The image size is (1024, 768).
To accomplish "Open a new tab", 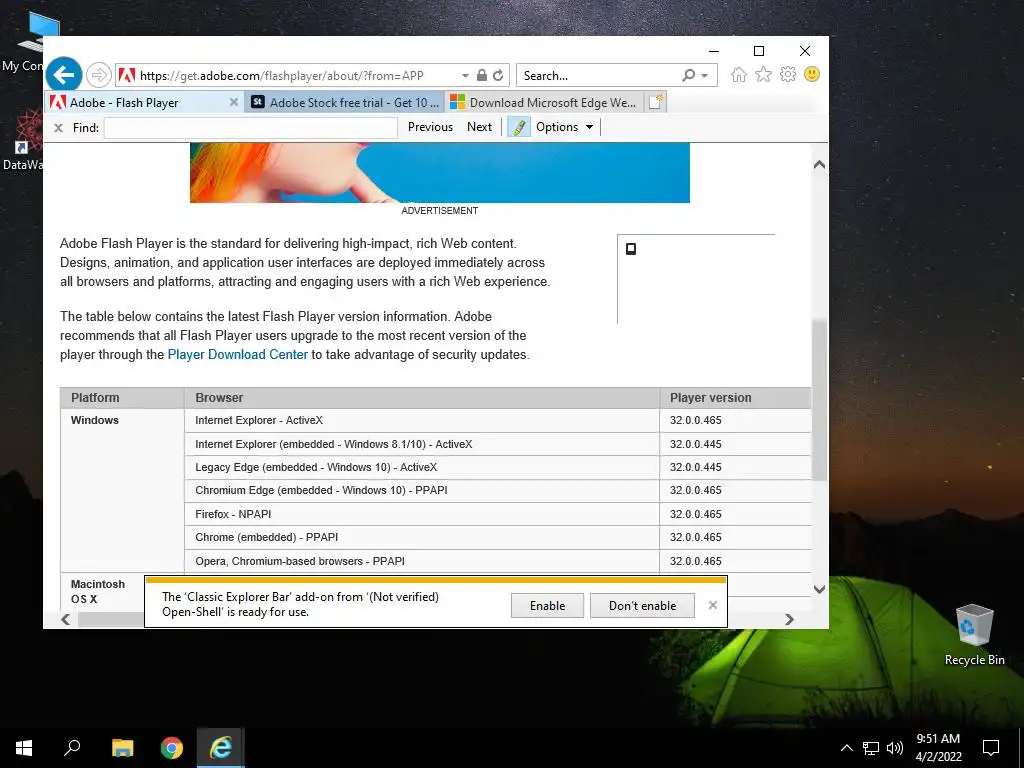I will [x=655, y=102].
